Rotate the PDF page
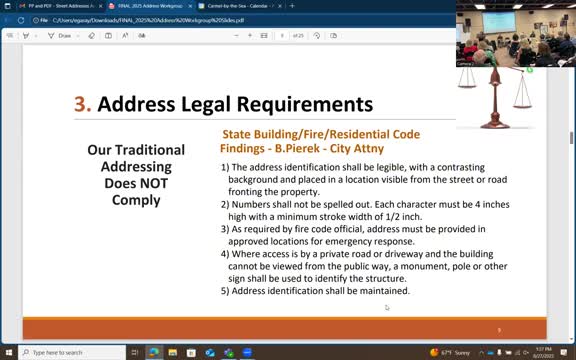 tap(317, 36)
